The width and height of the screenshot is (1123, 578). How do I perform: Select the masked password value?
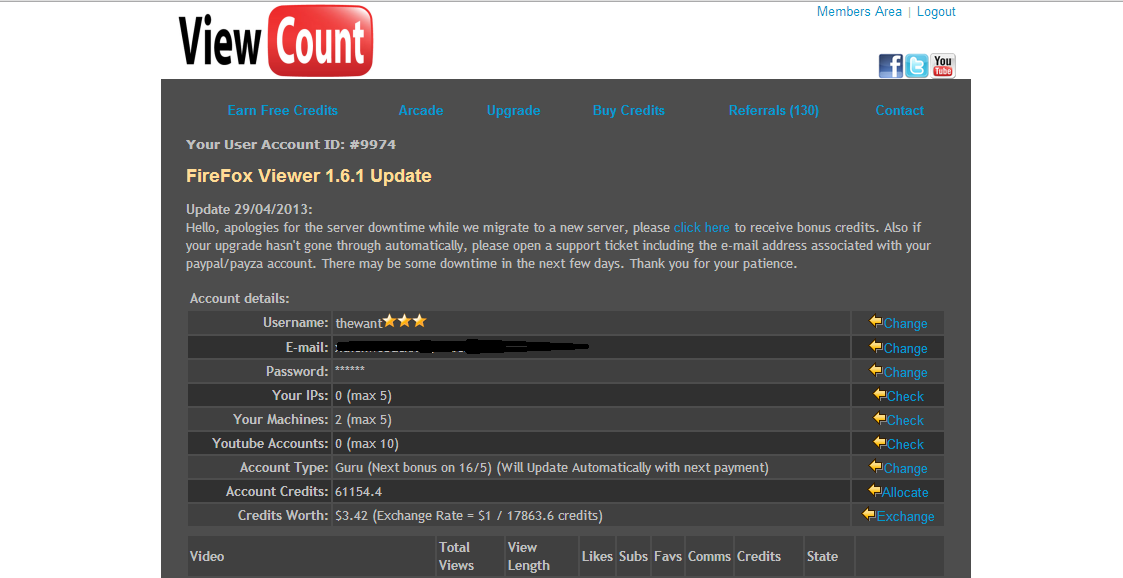pyautogui.click(x=350, y=369)
